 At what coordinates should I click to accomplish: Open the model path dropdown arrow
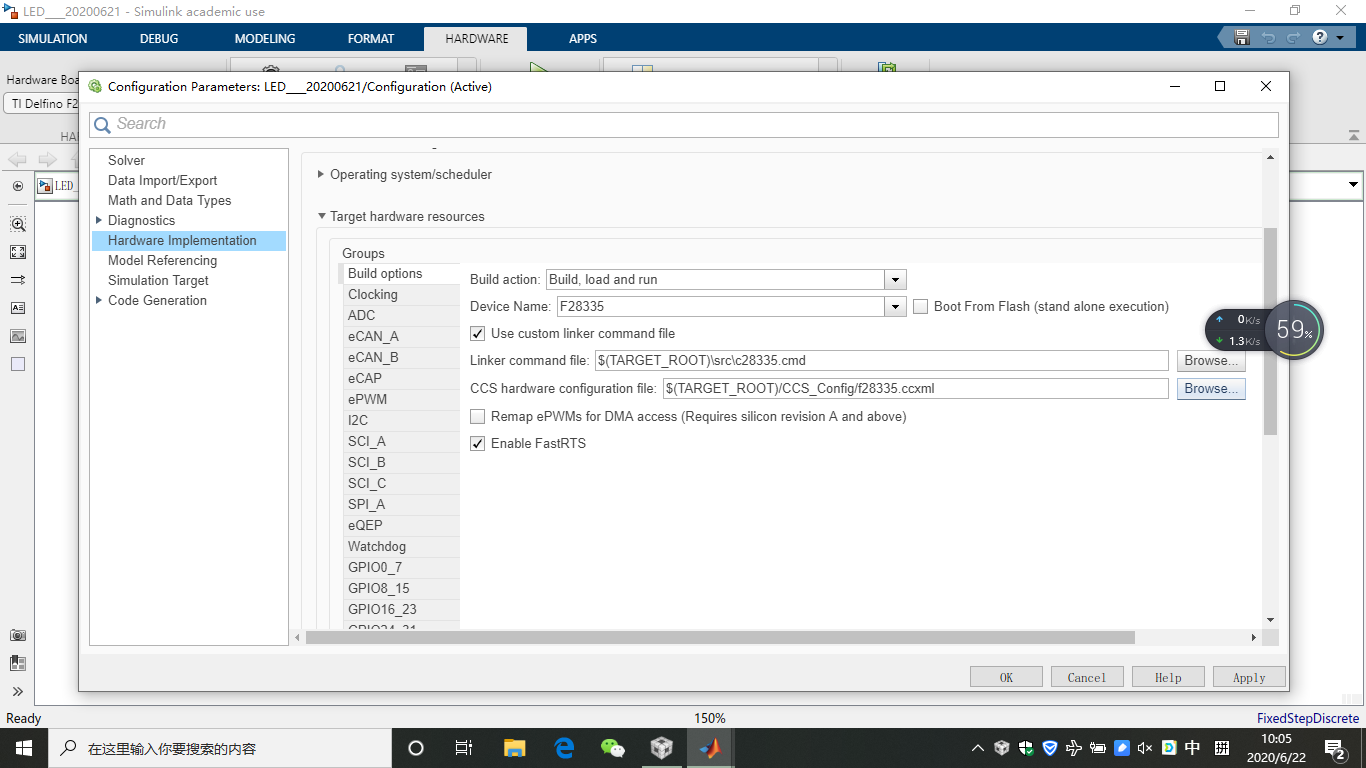(1353, 185)
